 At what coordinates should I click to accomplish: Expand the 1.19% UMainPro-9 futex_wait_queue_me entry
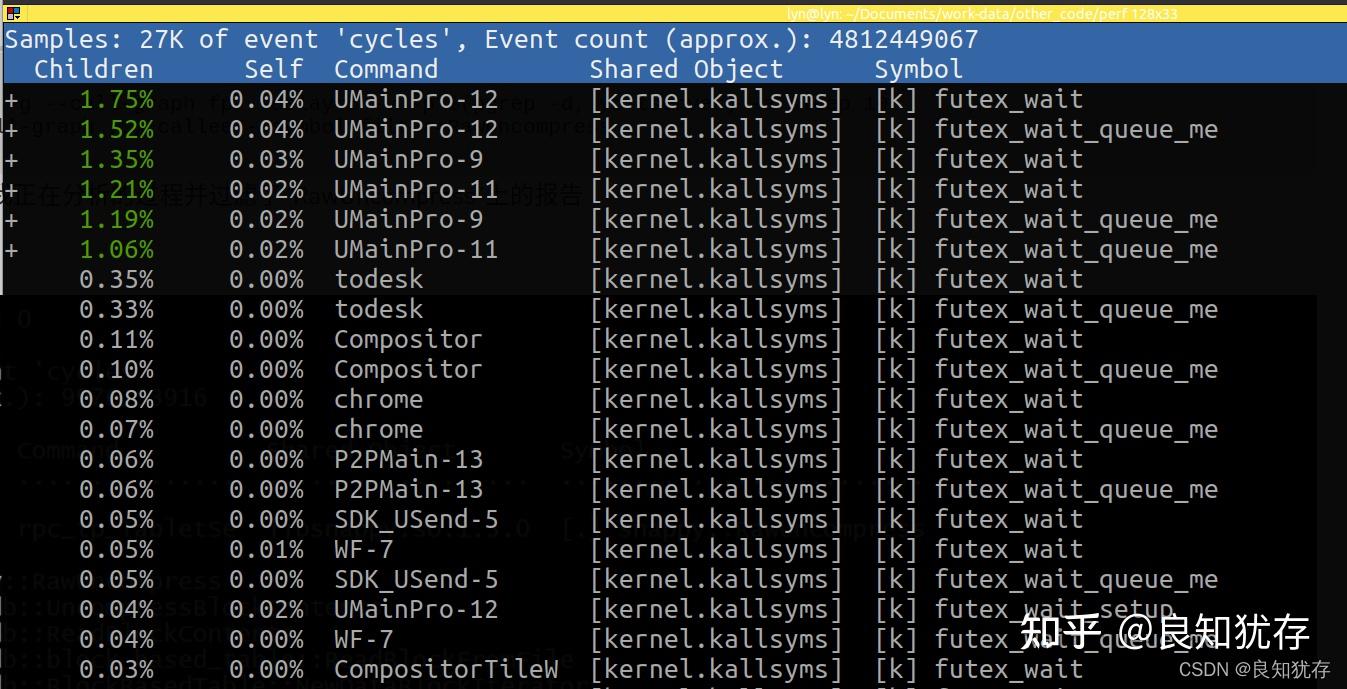11,220
